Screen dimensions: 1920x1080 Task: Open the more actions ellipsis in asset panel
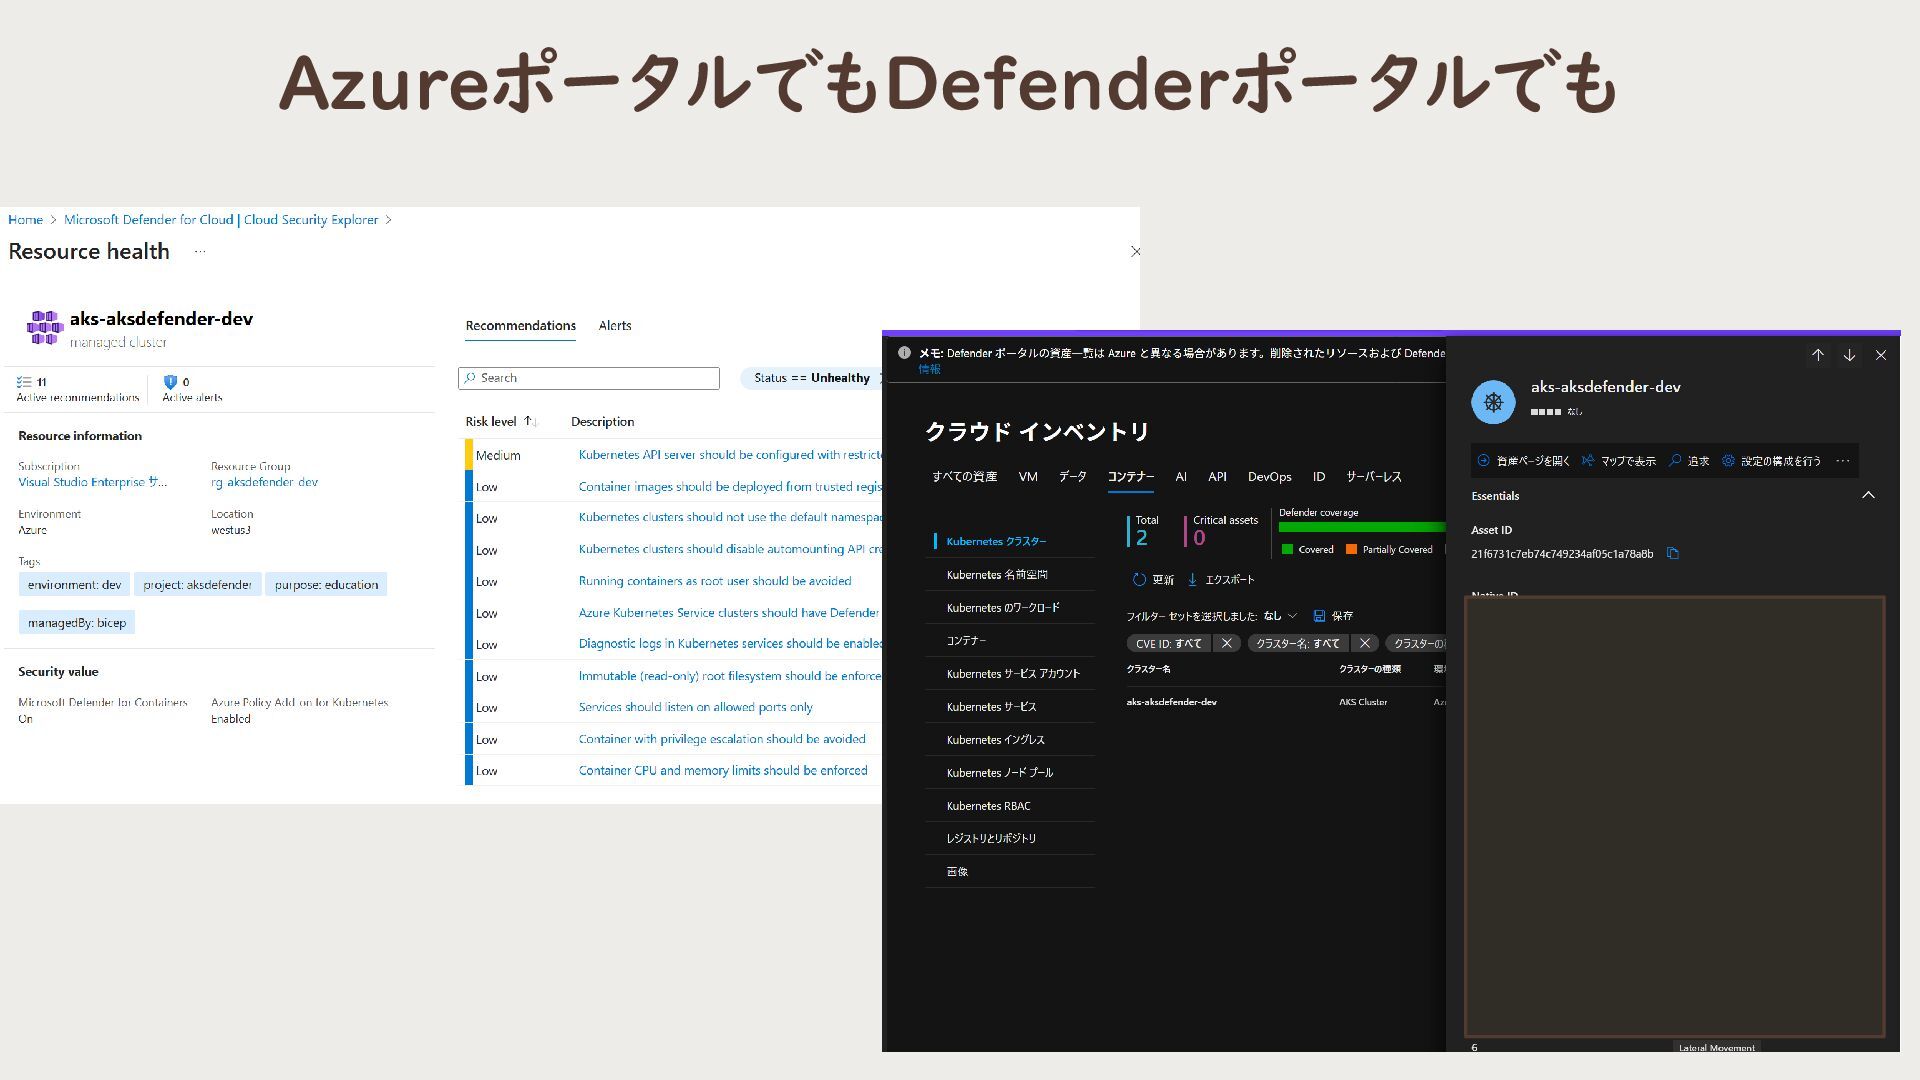tap(1842, 461)
